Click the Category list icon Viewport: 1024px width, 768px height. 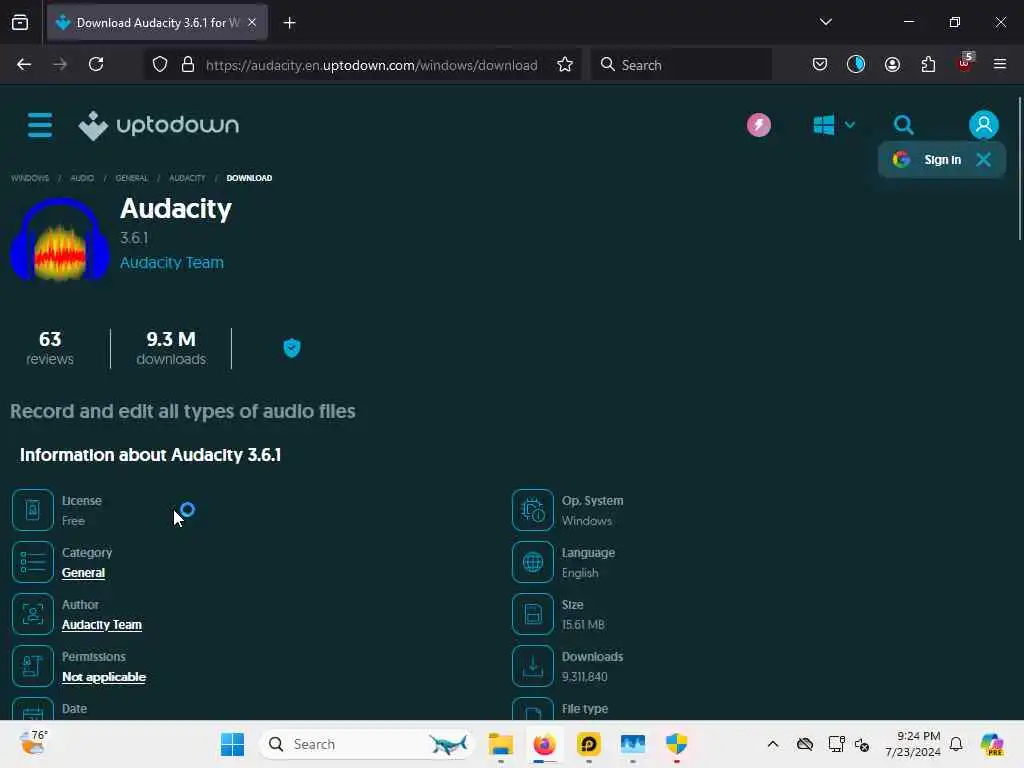[x=33, y=562]
